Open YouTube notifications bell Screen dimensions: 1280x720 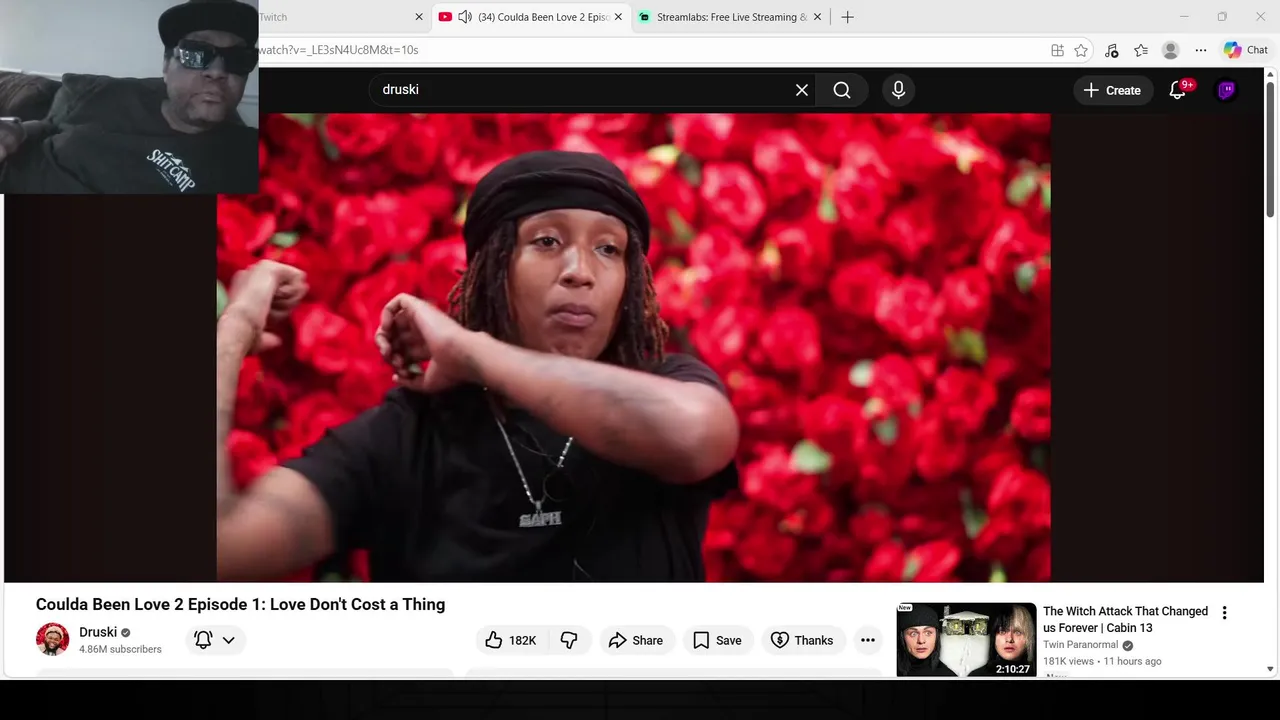(x=1178, y=90)
